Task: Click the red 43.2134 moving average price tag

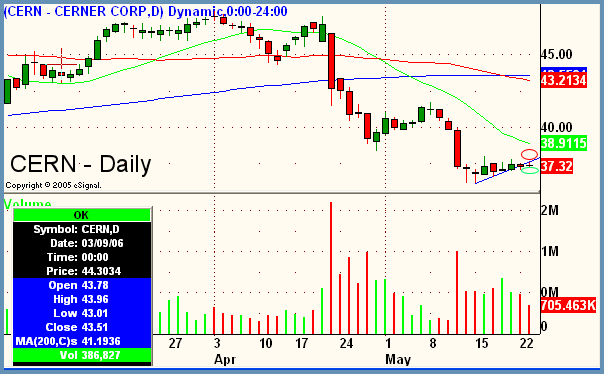Action: click(564, 81)
